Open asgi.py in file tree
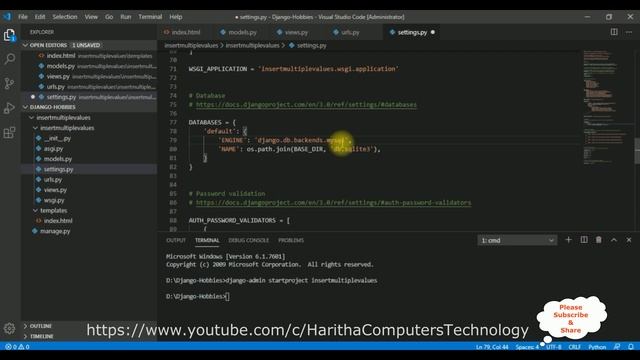Viewport: 640px width, 360px height. 53,149
